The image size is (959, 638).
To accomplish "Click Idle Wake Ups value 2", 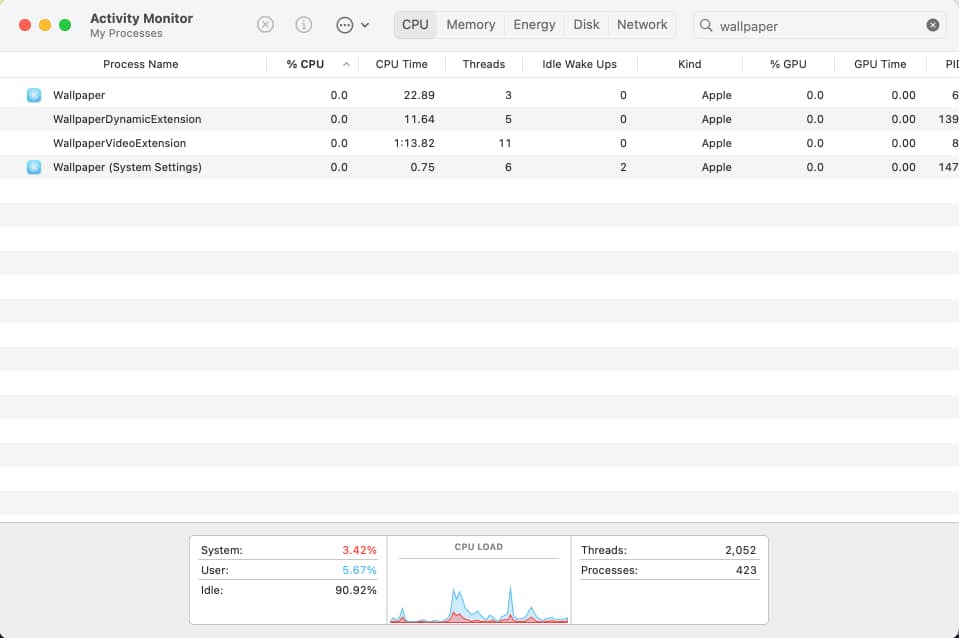I will point(623,167).
